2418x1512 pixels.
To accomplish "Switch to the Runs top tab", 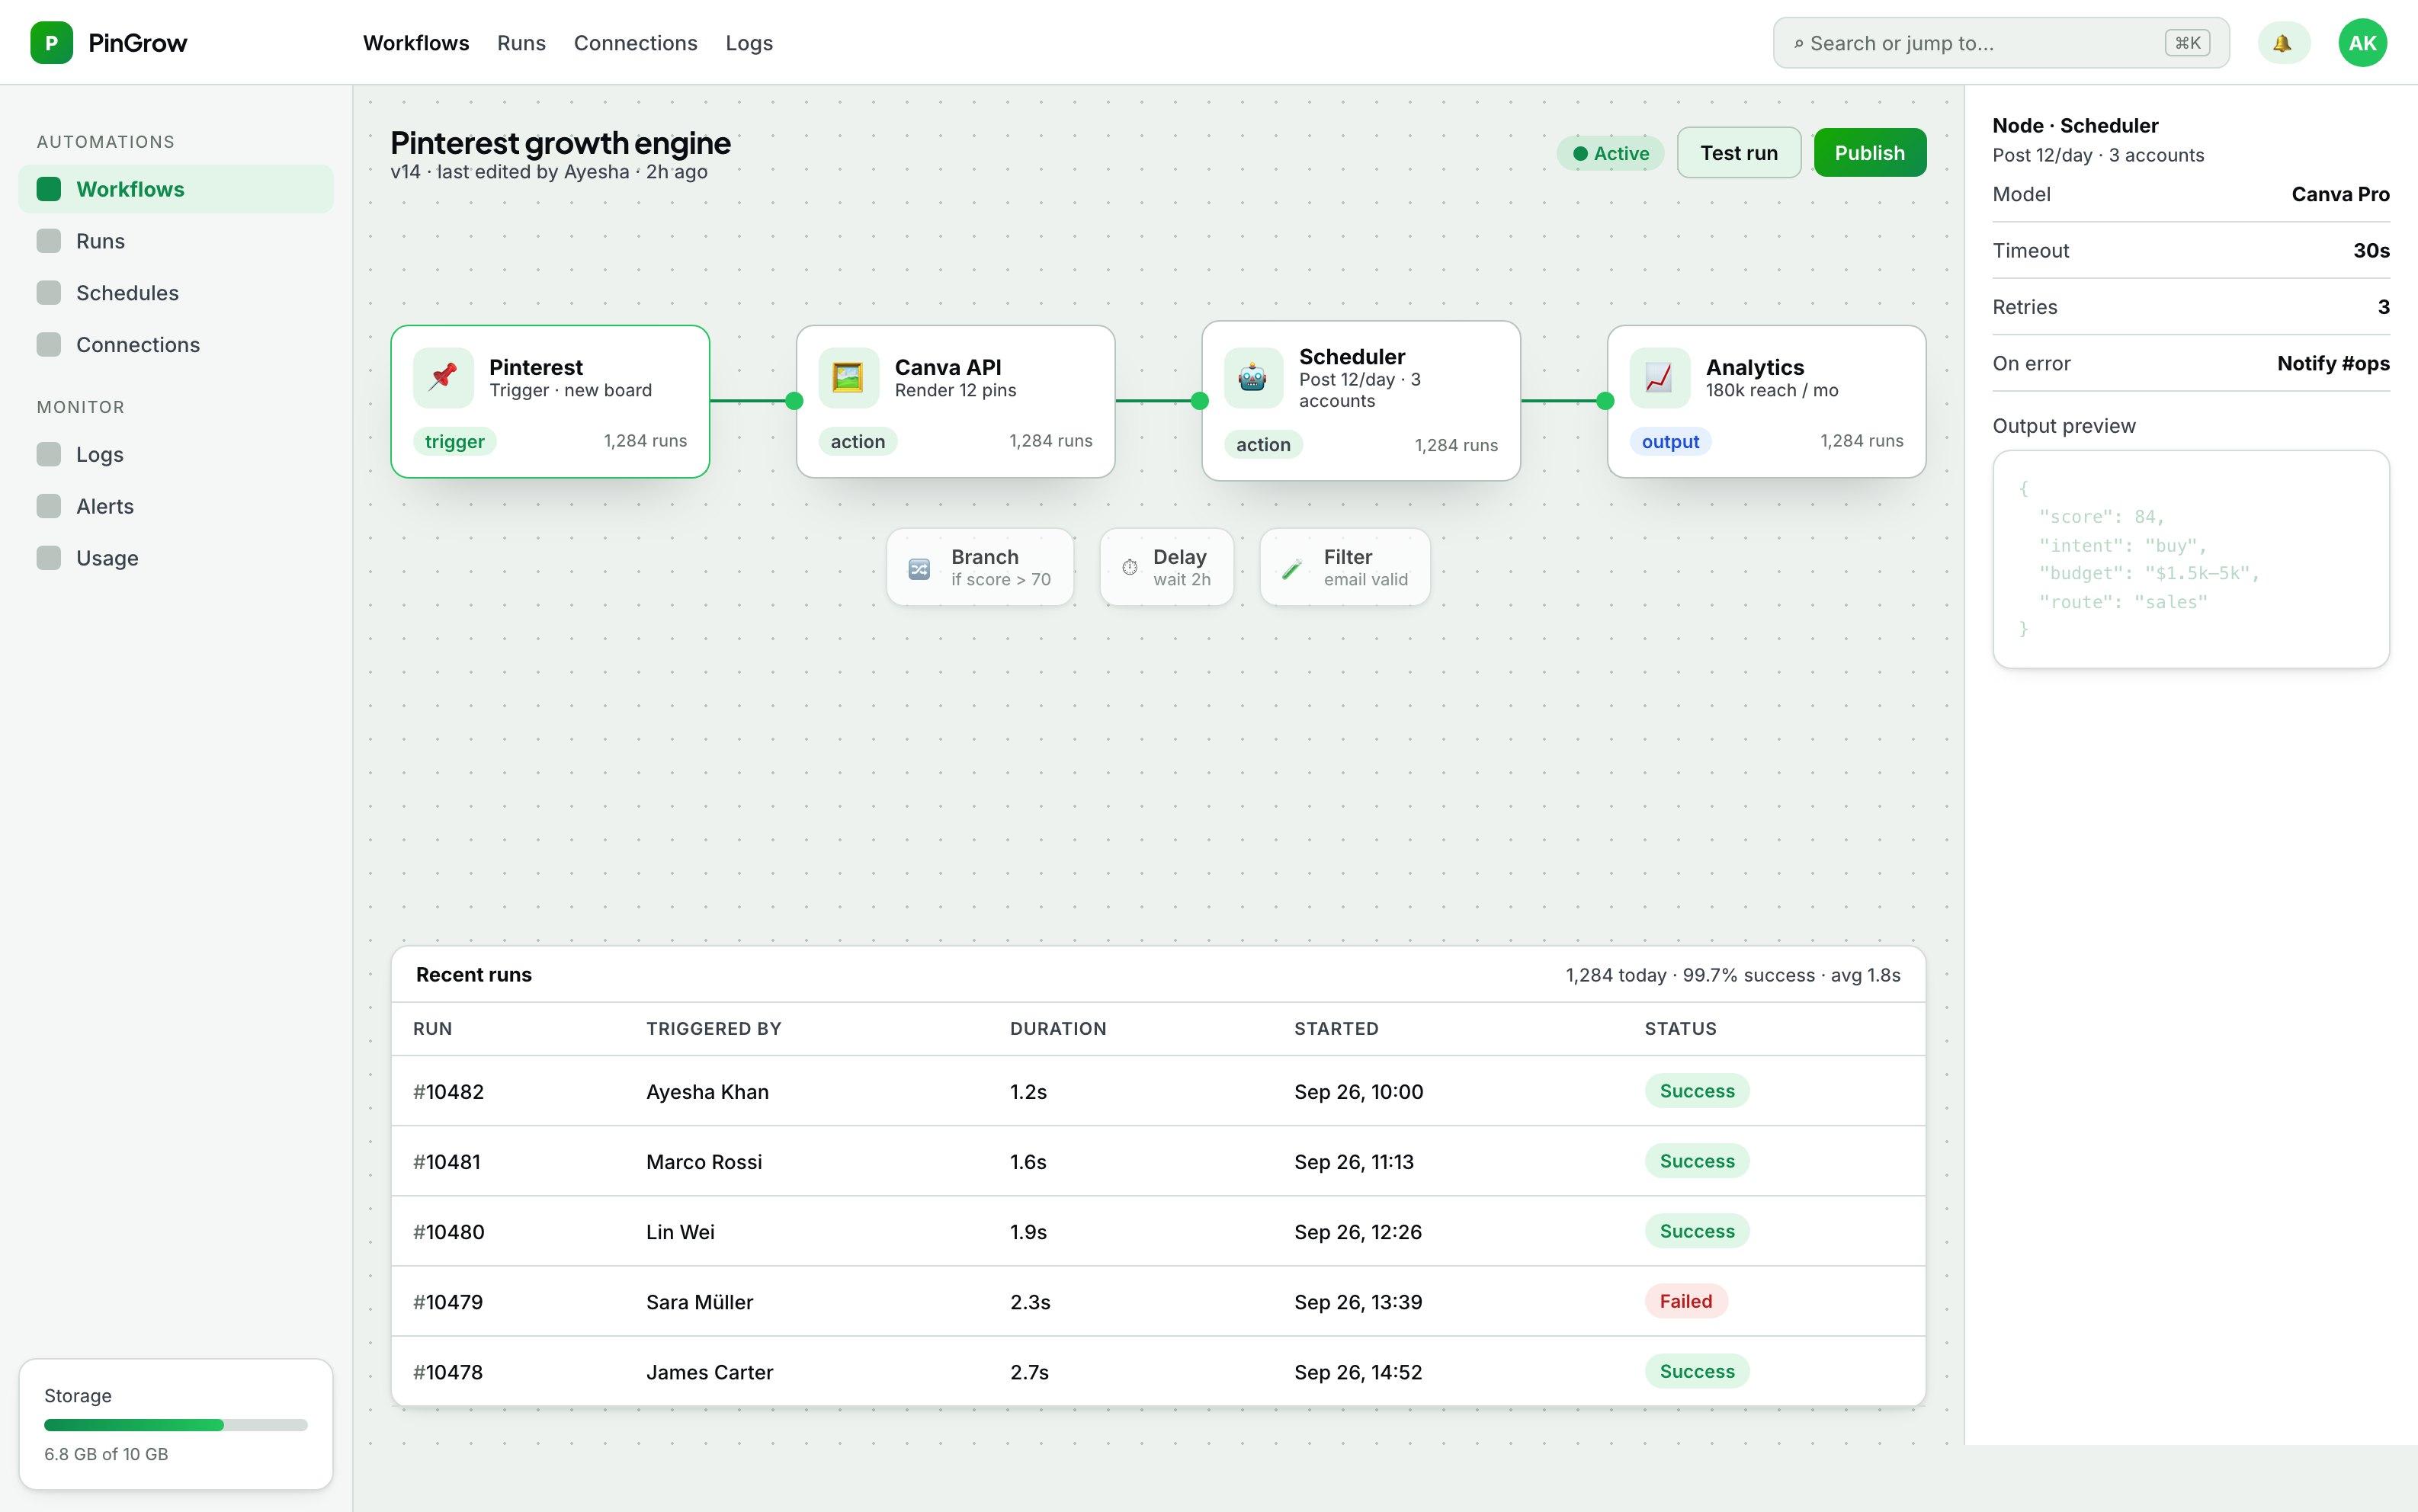I will pos(521,43).
